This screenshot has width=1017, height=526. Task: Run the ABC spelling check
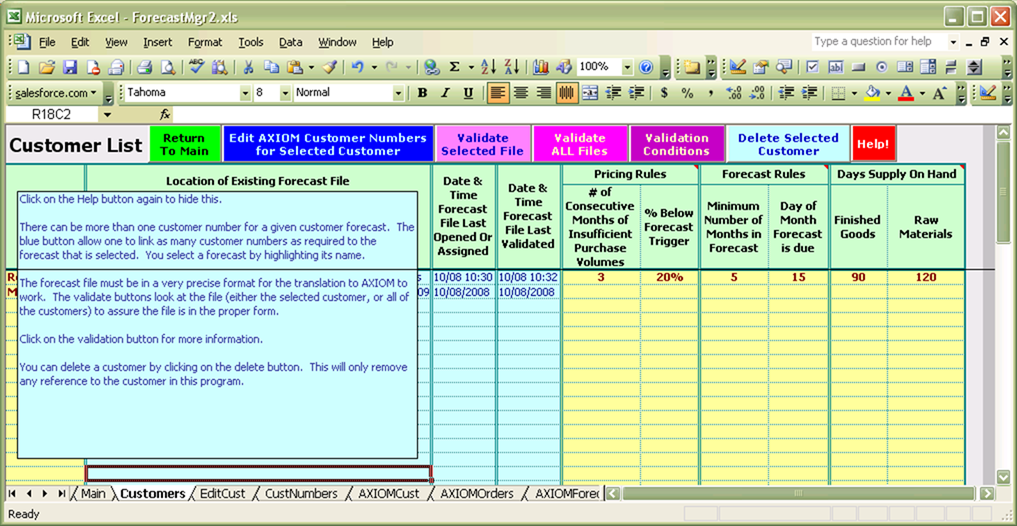(195, 67)
